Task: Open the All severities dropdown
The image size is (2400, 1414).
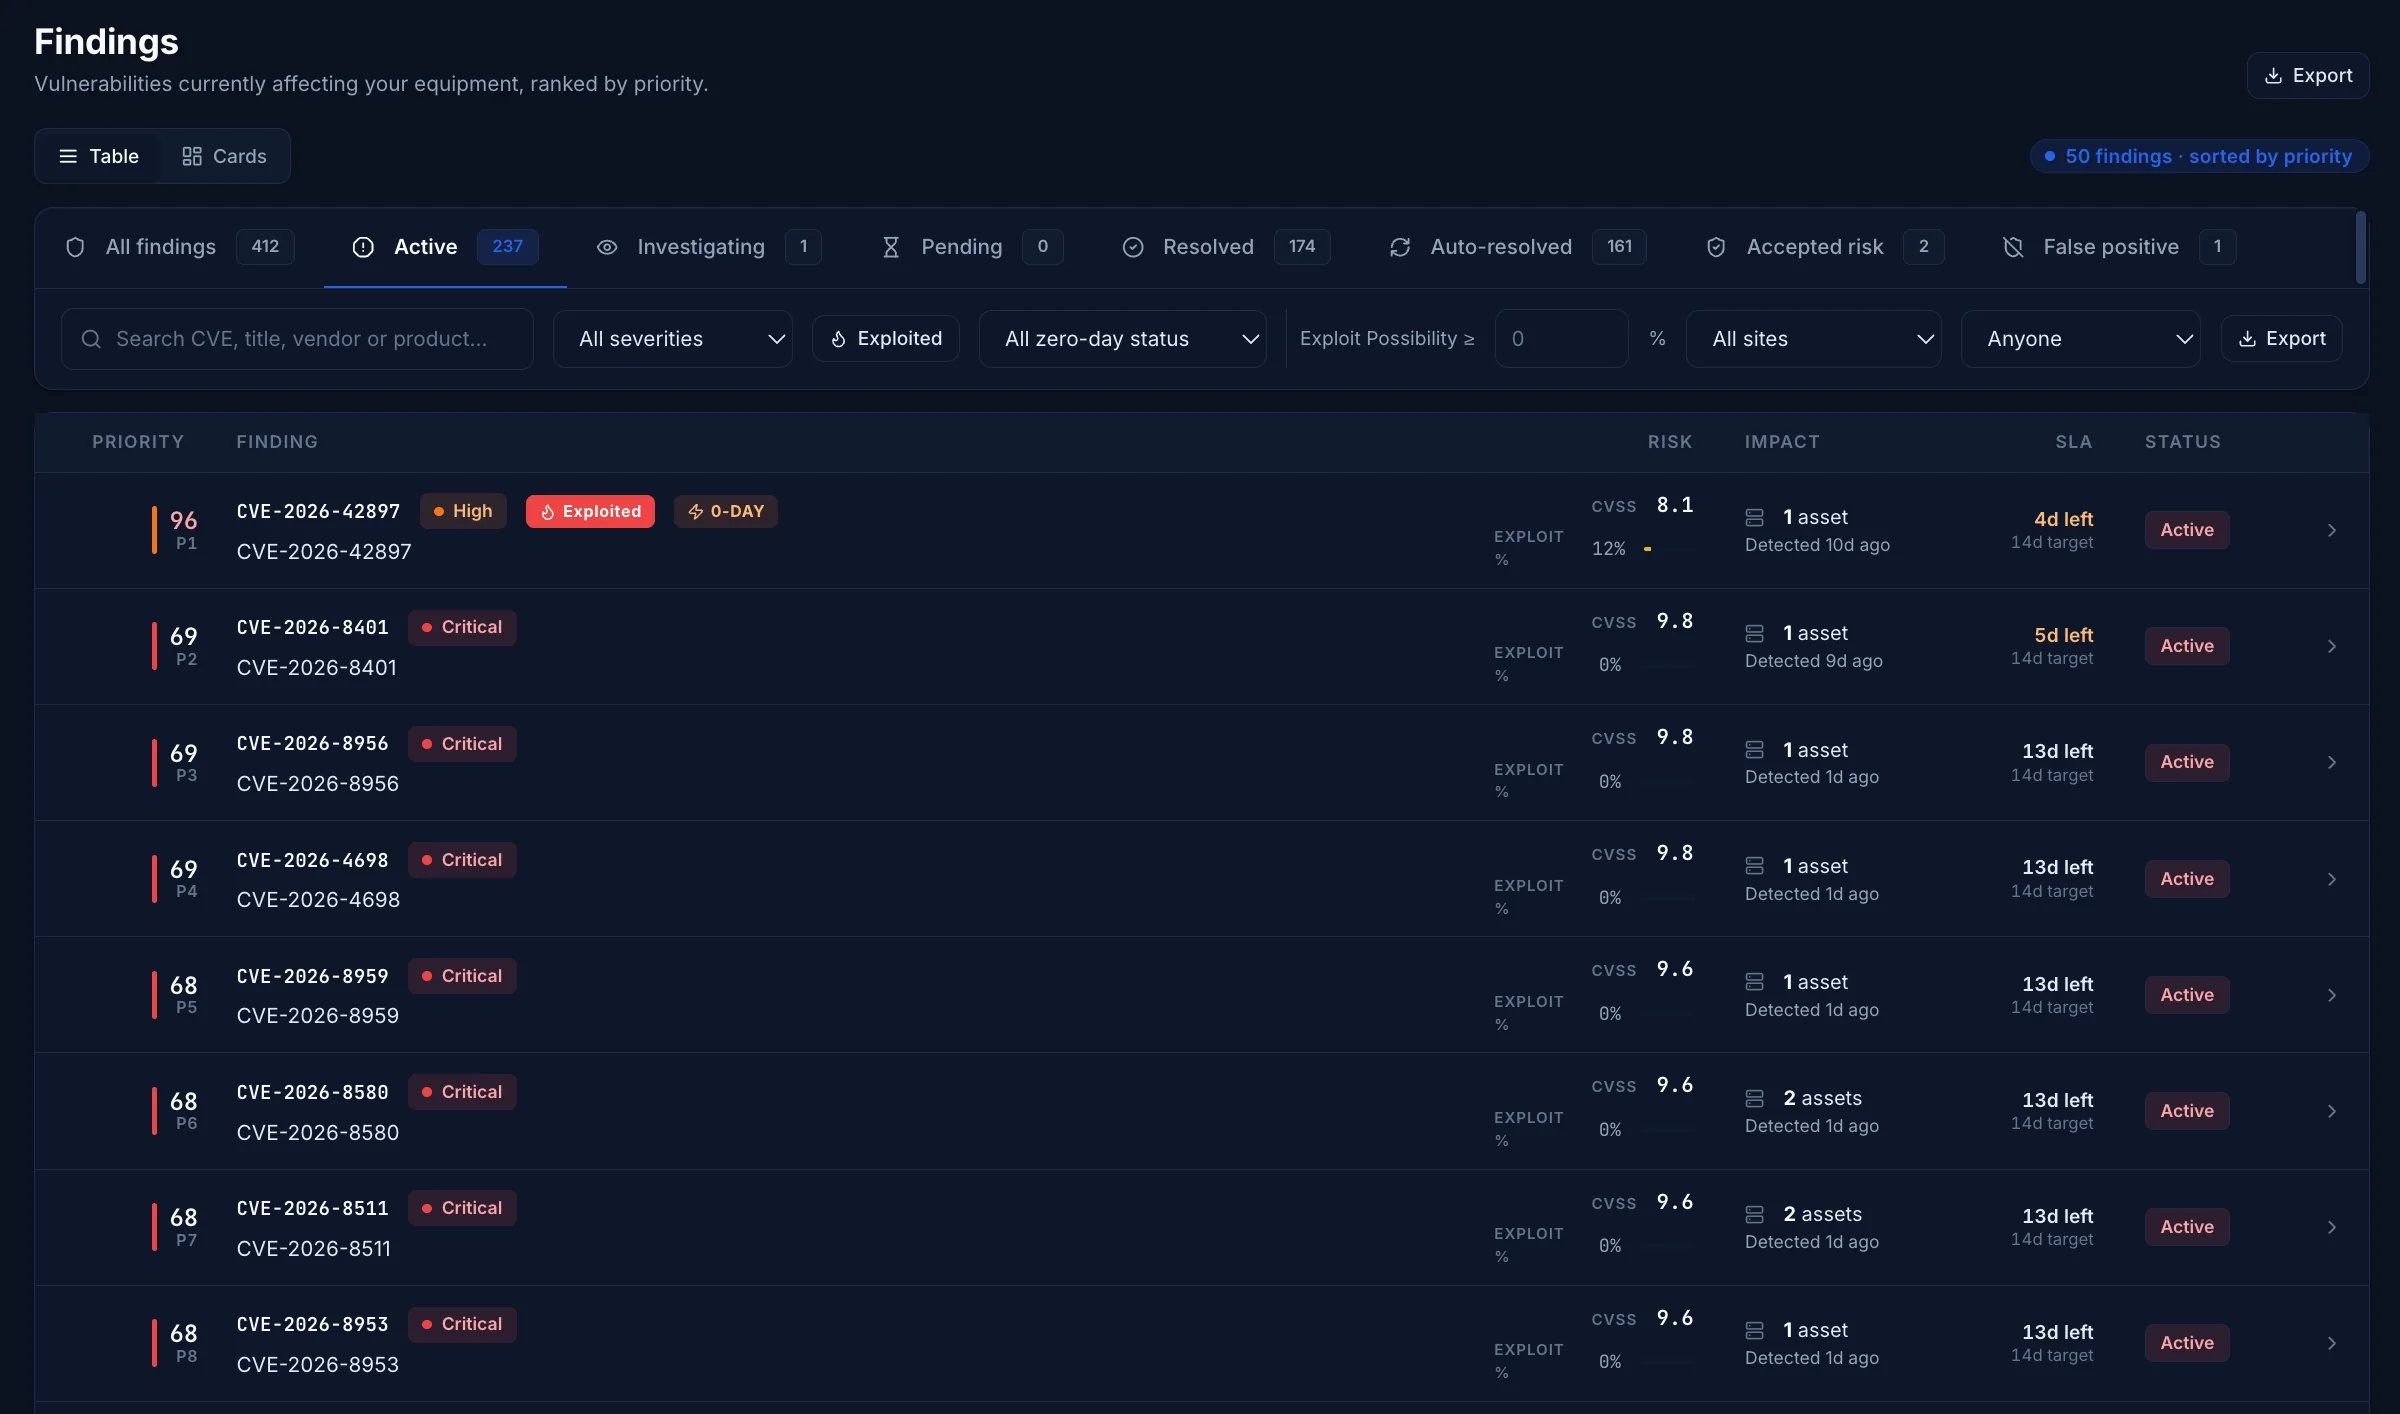Action: 673,339
